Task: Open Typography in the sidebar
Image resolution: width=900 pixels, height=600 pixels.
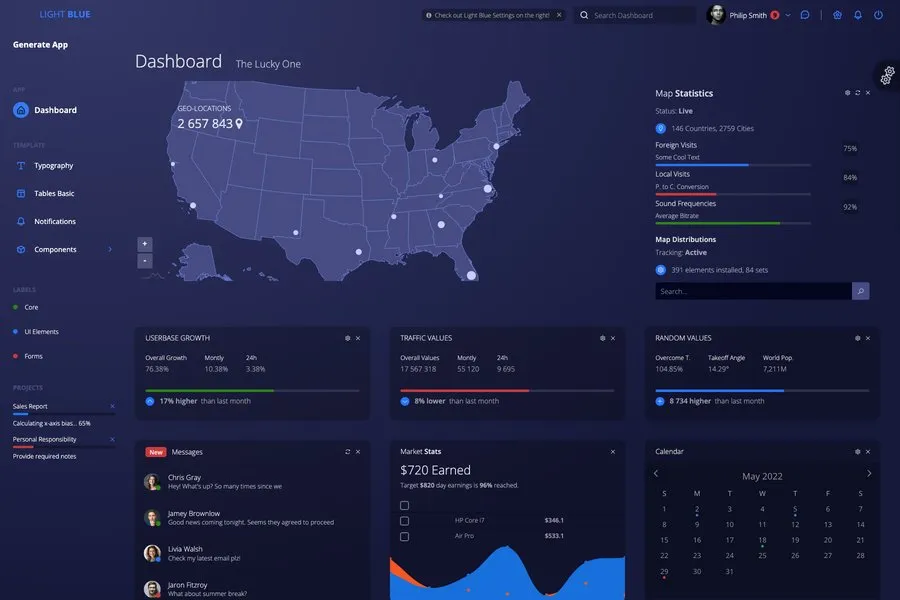Action: (x=53, y=166)
